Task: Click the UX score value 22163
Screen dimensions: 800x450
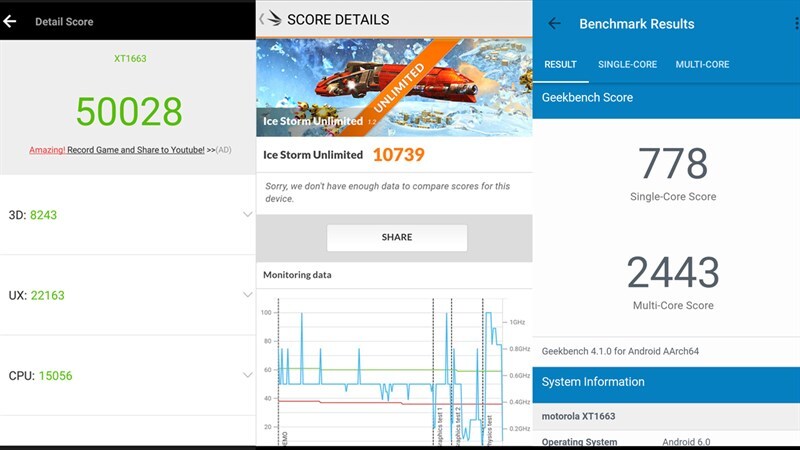Action: tap(47, 295)
